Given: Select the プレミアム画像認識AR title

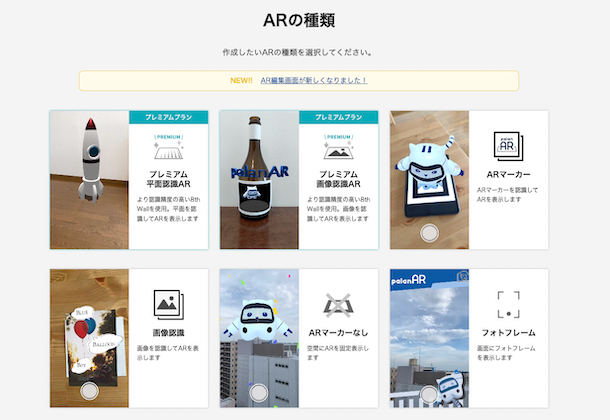Looking at the screenshot, I should pos(338,179).
